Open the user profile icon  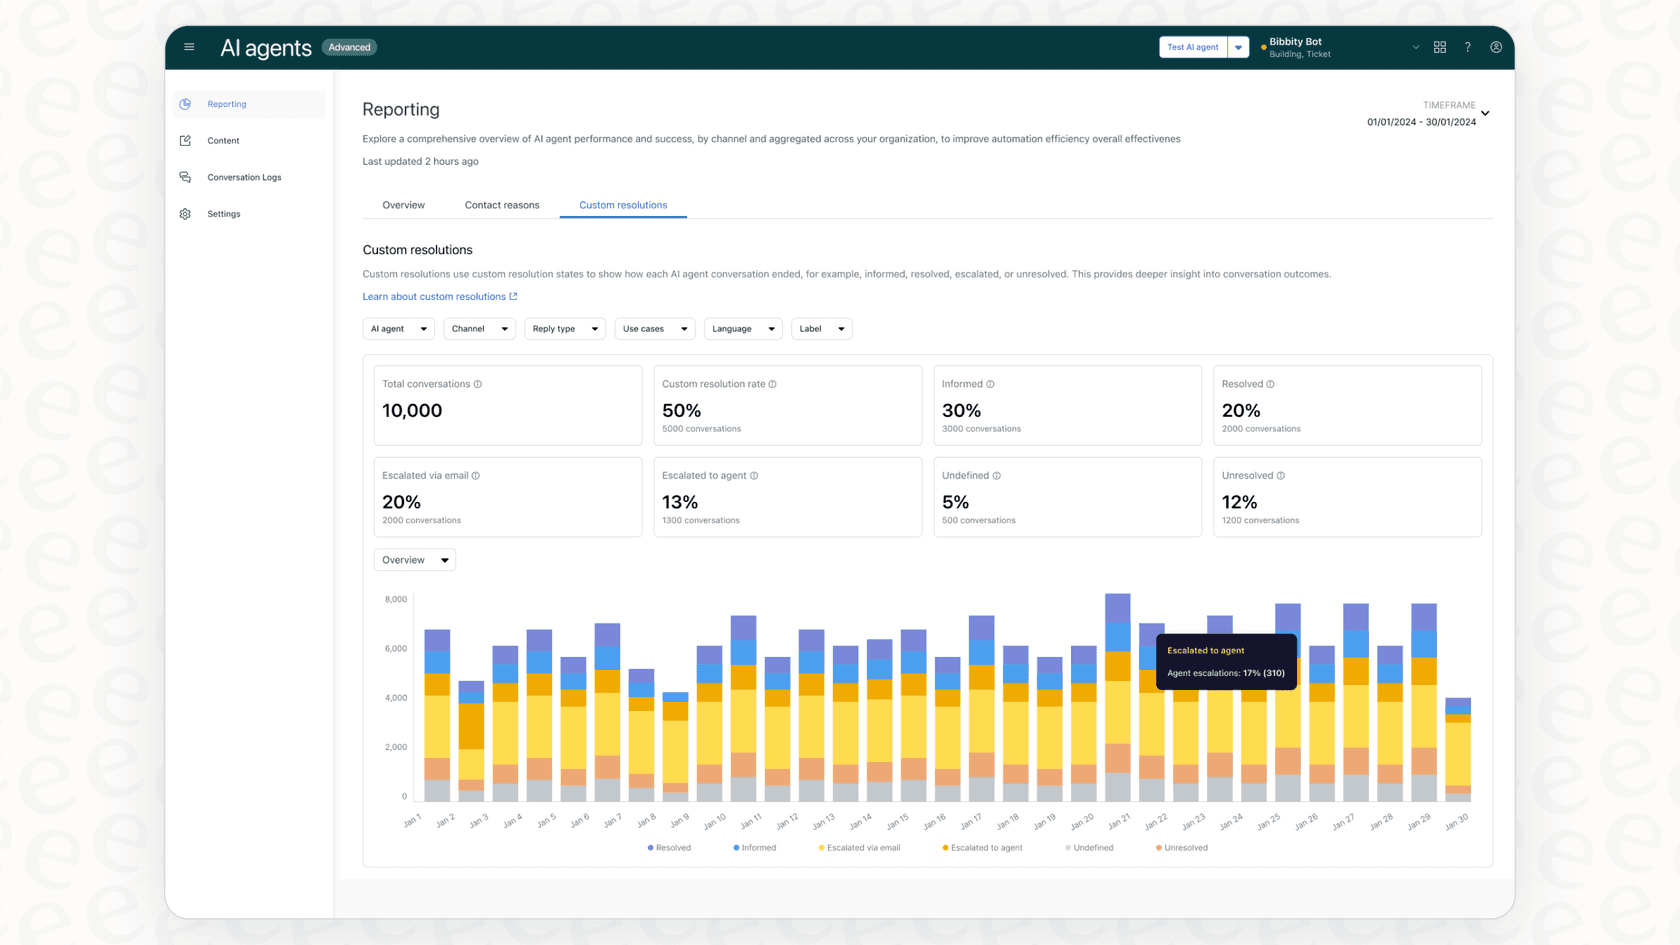[1496, 46]
